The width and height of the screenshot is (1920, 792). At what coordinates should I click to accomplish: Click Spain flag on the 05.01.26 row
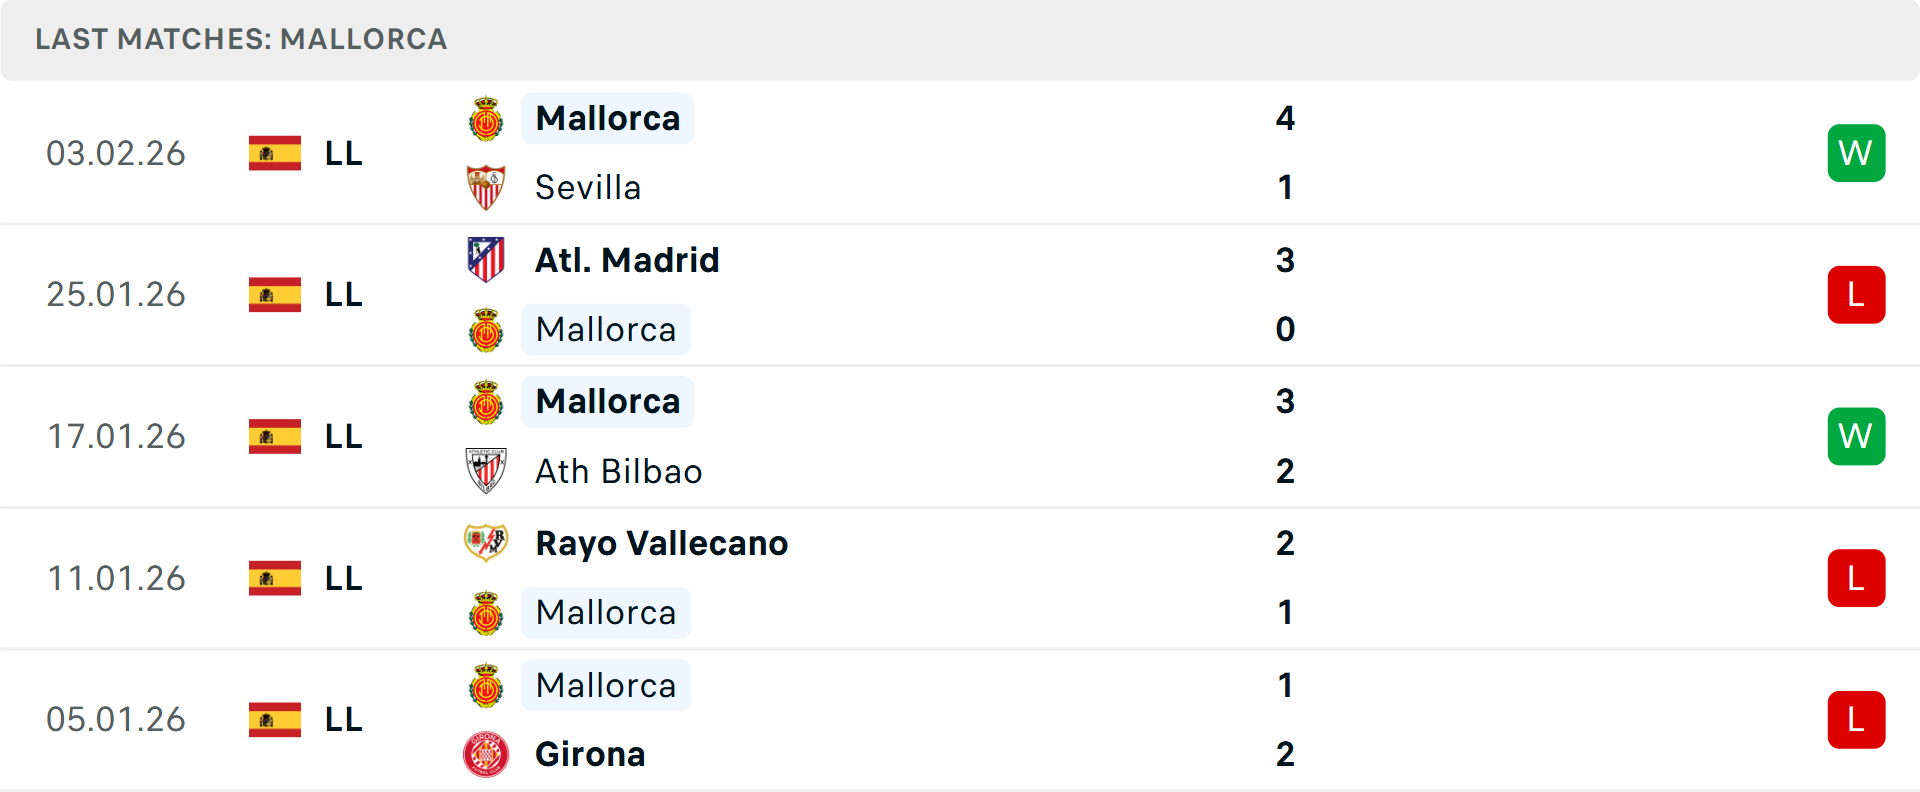[x=275, y=720]
